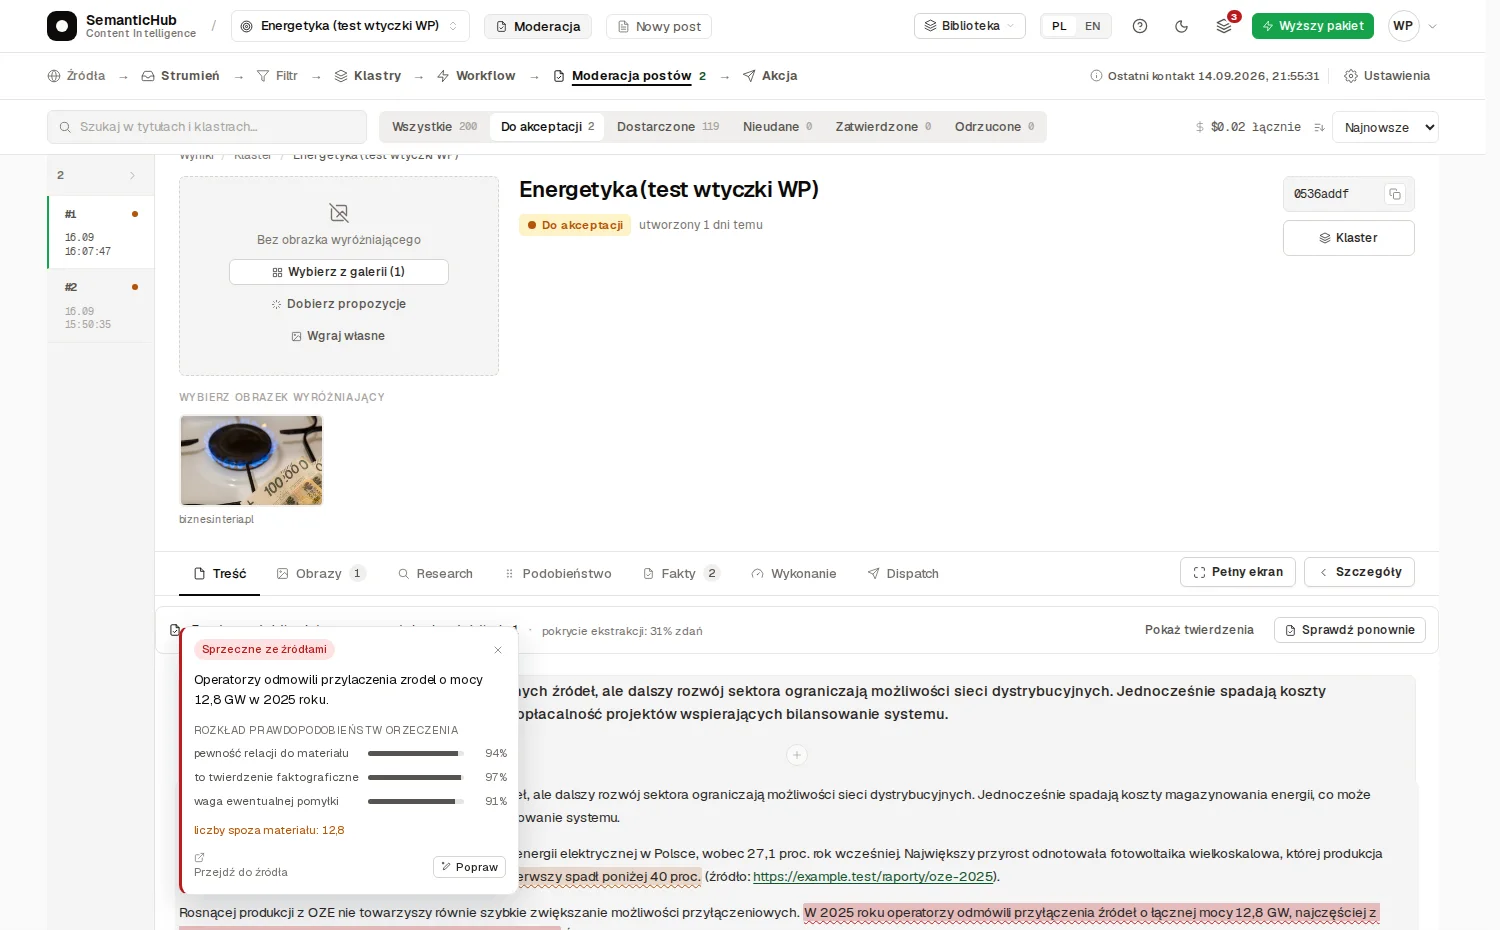Screen dimensions: 1500x930
Task: Select post #2 in the sidebar list
Action: pyautogui.click(x=100, y=305)
